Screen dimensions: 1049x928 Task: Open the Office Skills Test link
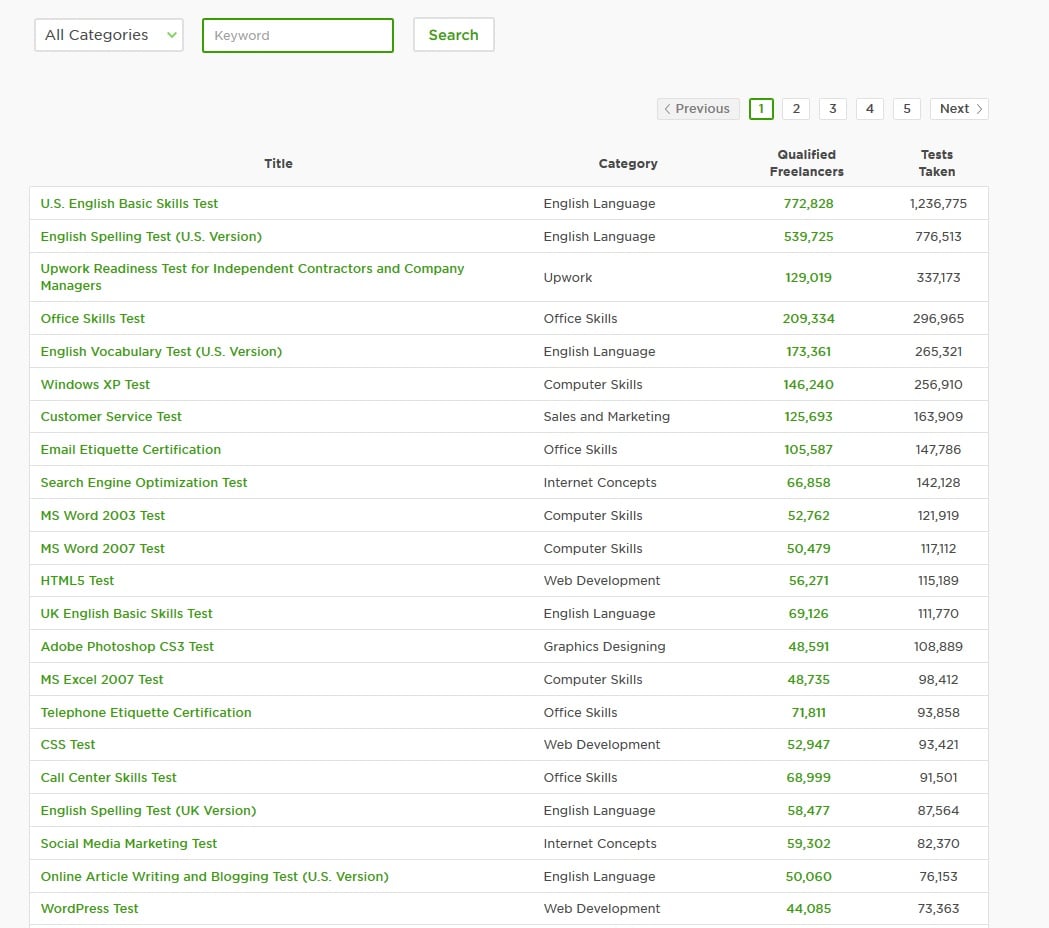(93, 318)
